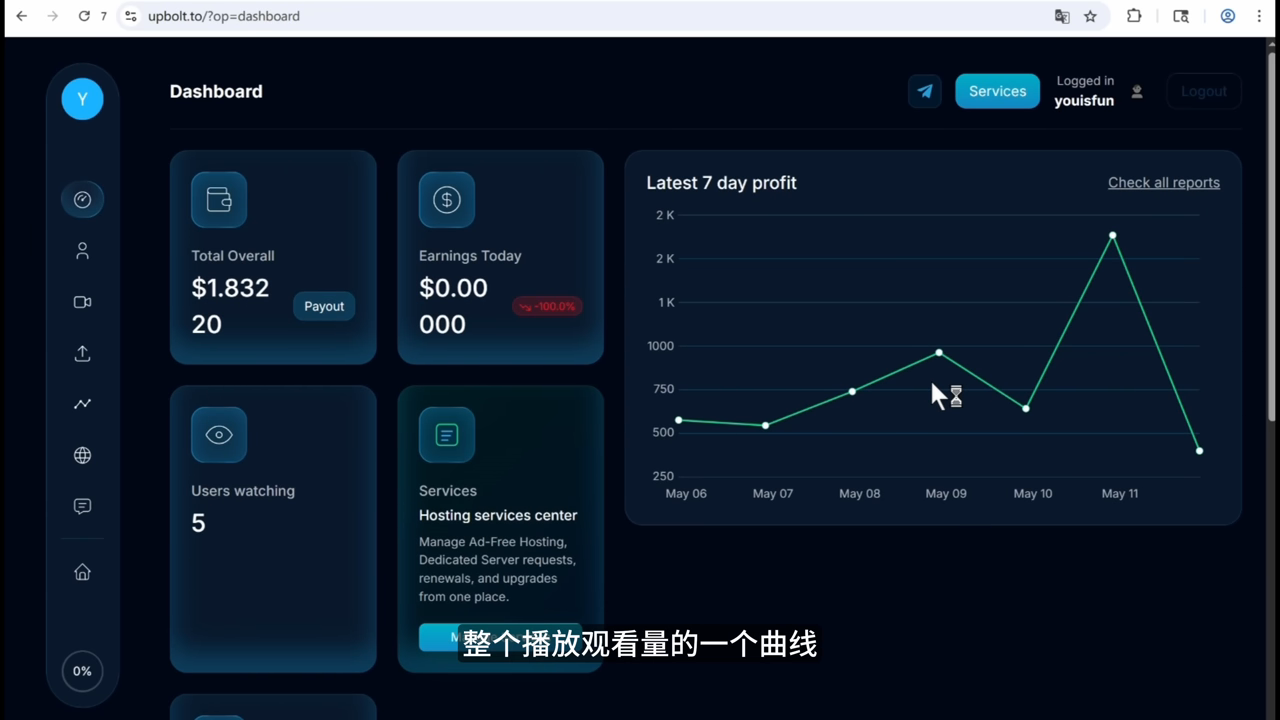The height and width of the screenshot is (720, 1280).
Task: Click the May 06 data point on chart
Action: click(679, 420)
